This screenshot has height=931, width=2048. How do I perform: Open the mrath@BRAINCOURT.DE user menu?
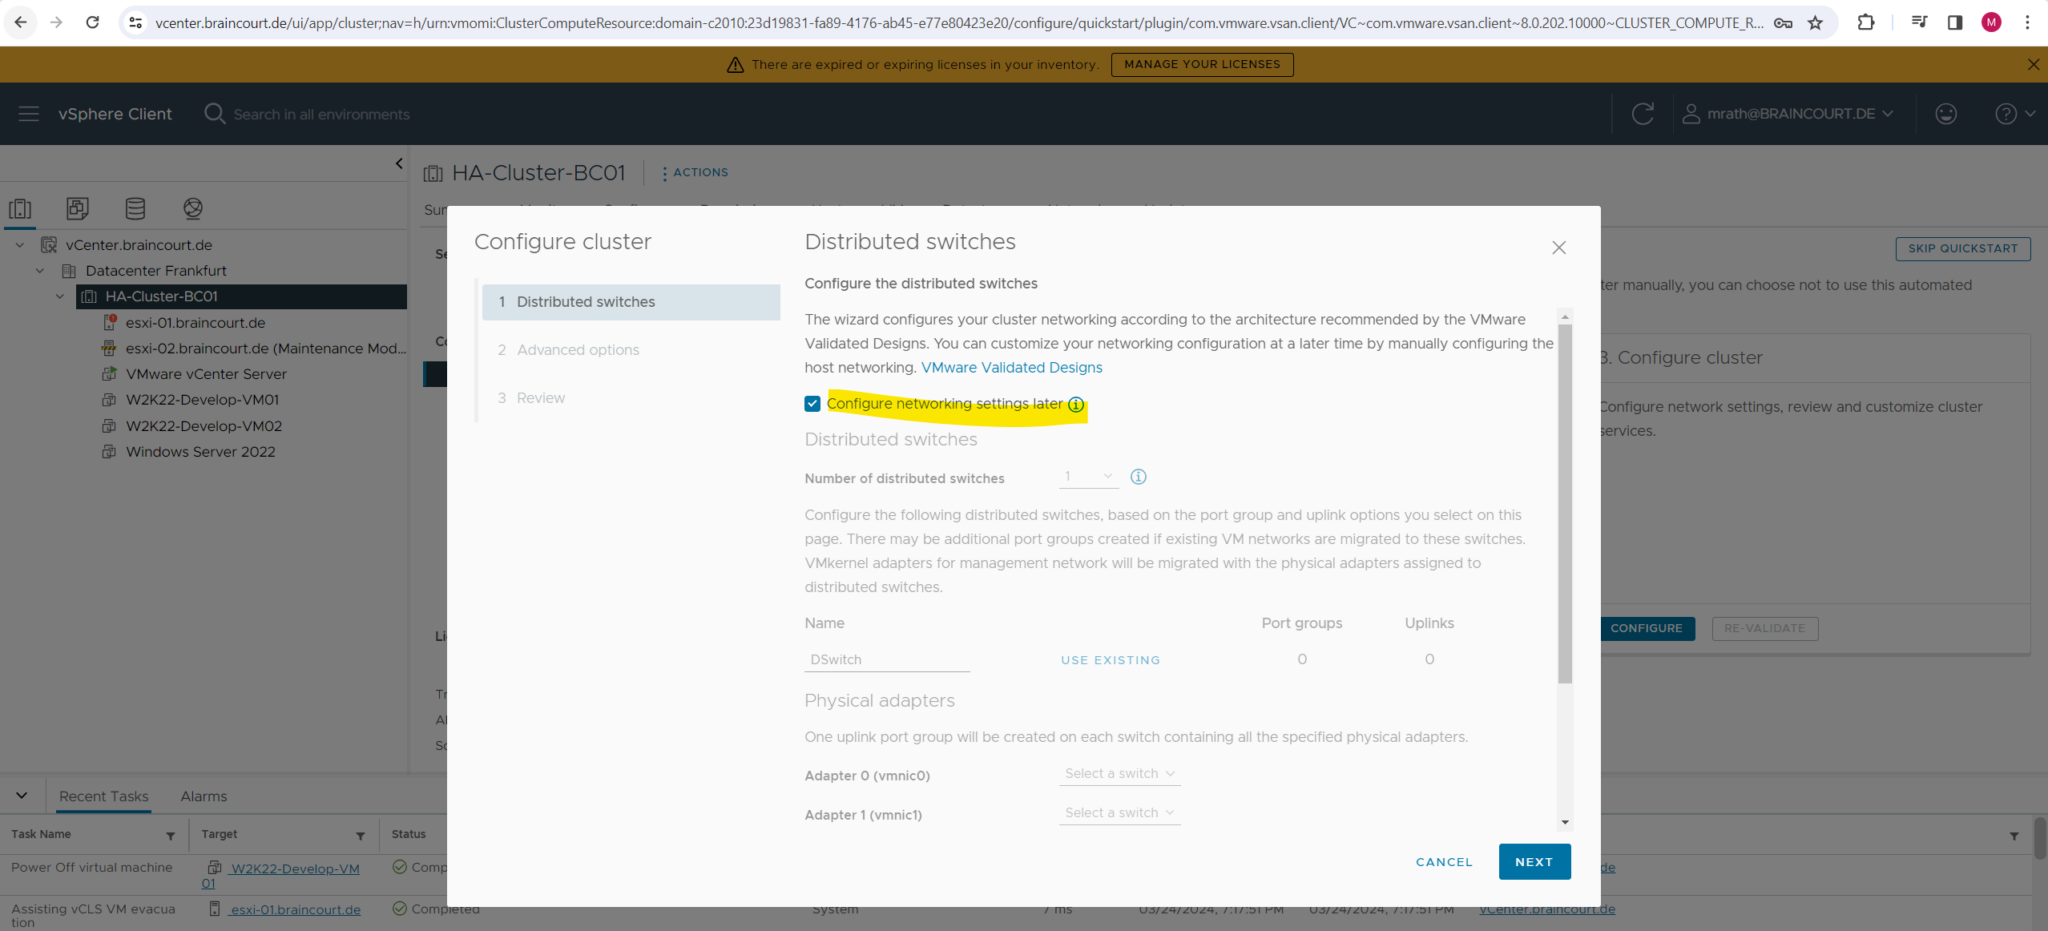[1790, 113]
